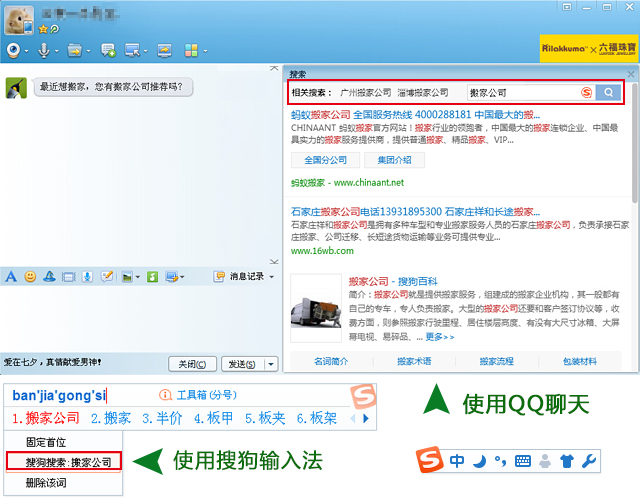Image resolution: width=640 pixels, height=500 pixels.
Task: Open font settings letter A icon
Action: (x=11, y=277)
